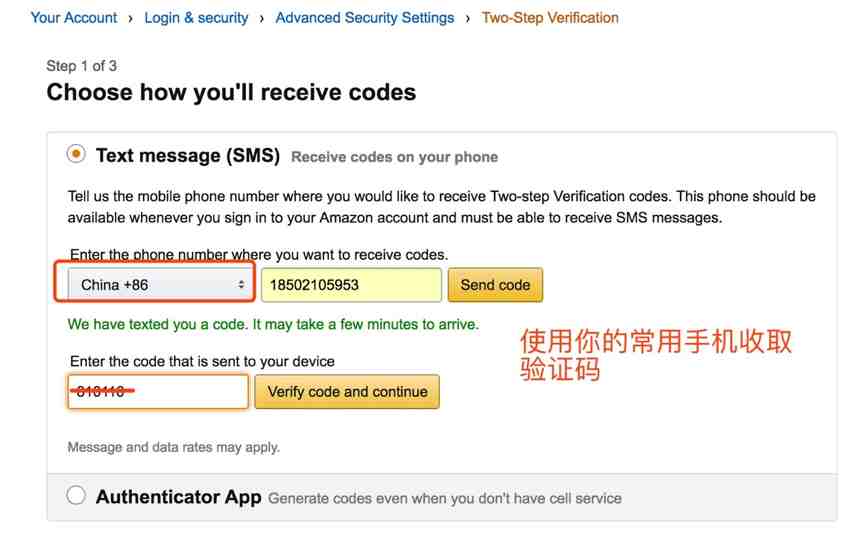Click breadcrumb chevron after Login & security
The height and width of the screenshot is (534, 865).
pos(261,19)
